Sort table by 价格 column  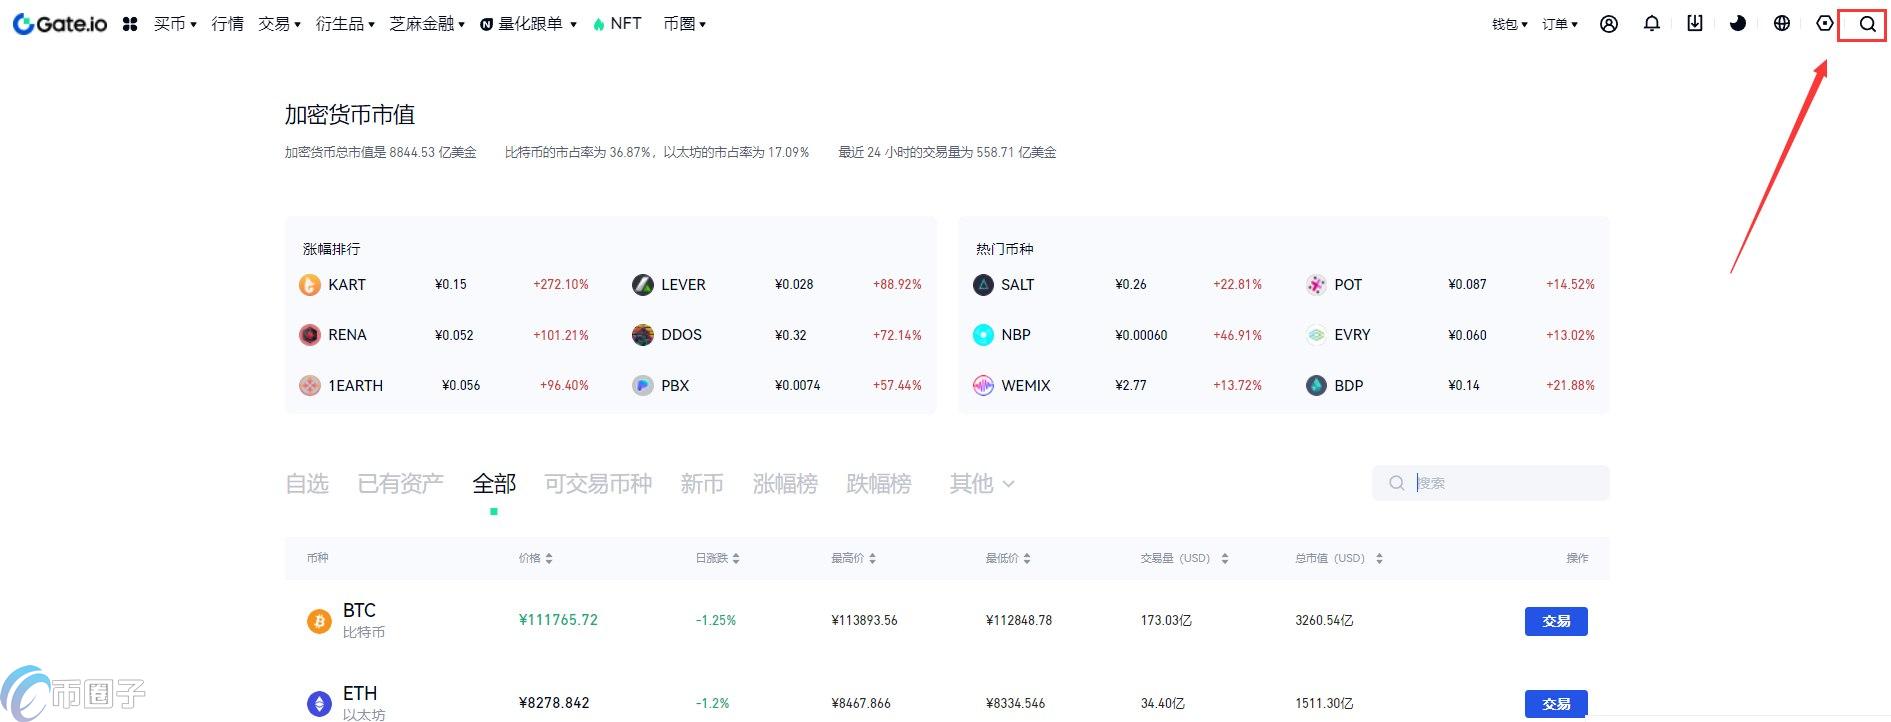(x=535, y=558)
